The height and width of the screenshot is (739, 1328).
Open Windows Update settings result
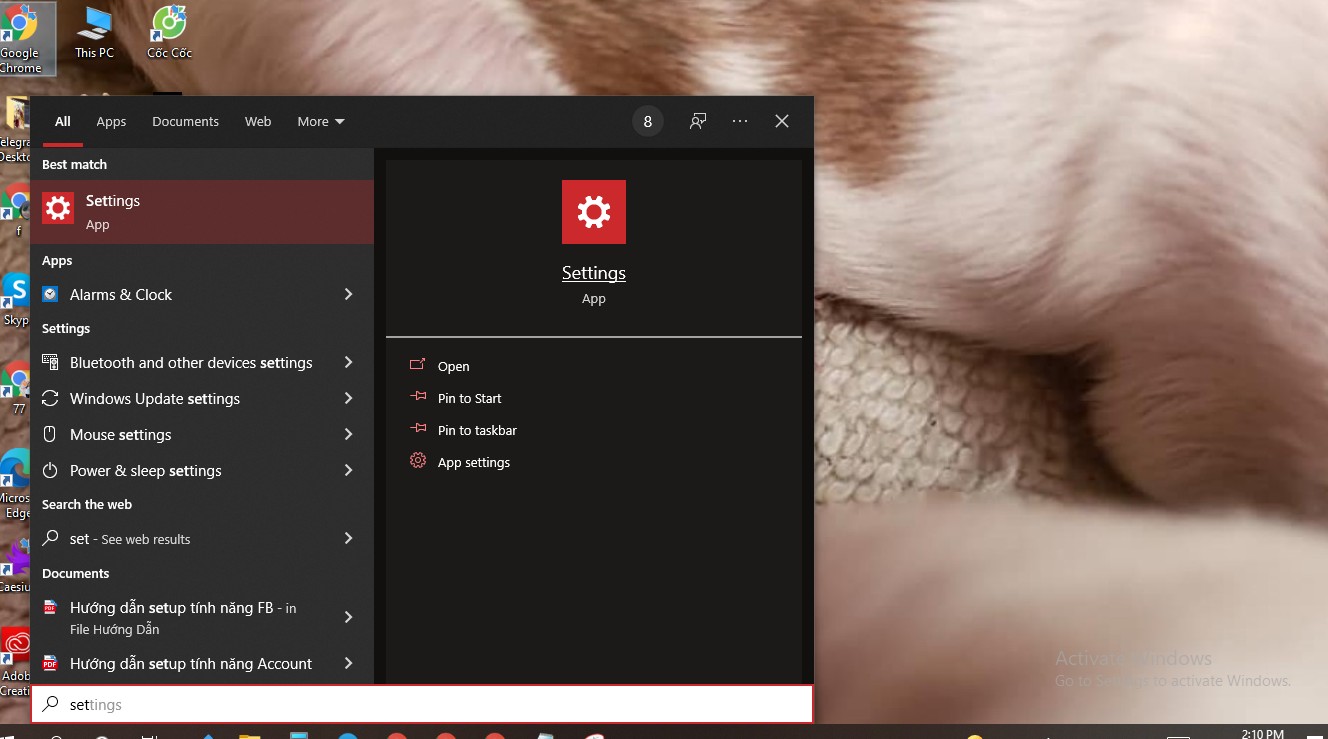[202, 398]
